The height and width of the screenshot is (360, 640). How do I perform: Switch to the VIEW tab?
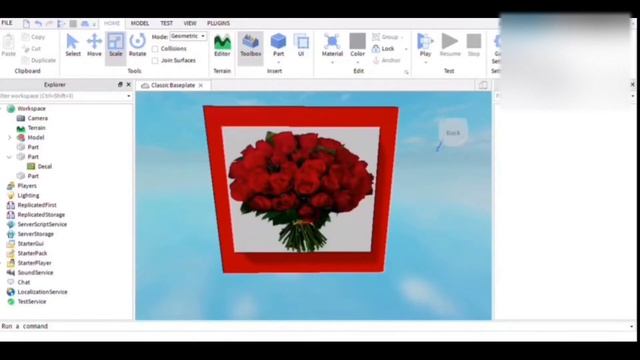click(x=190, y=23)
